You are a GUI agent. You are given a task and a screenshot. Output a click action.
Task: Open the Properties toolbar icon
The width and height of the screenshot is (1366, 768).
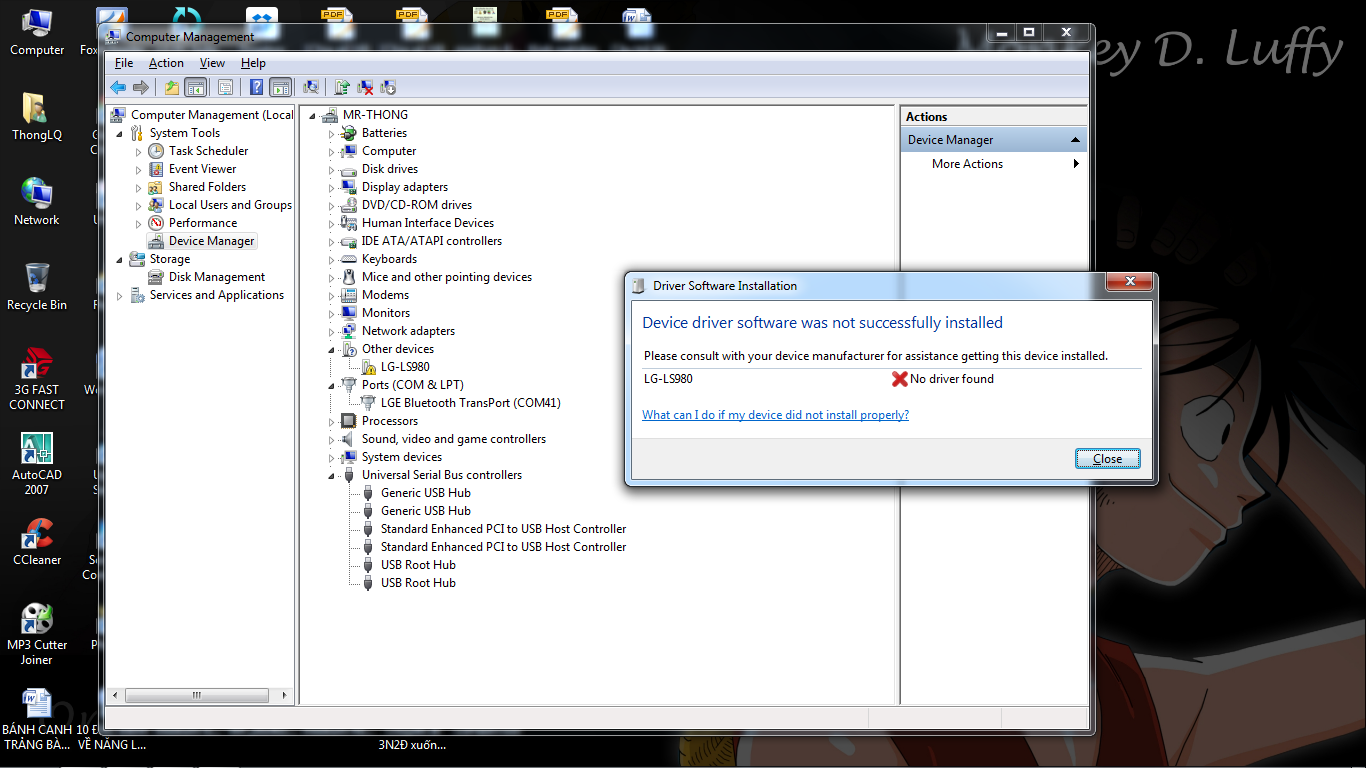(x=225, y=88)
